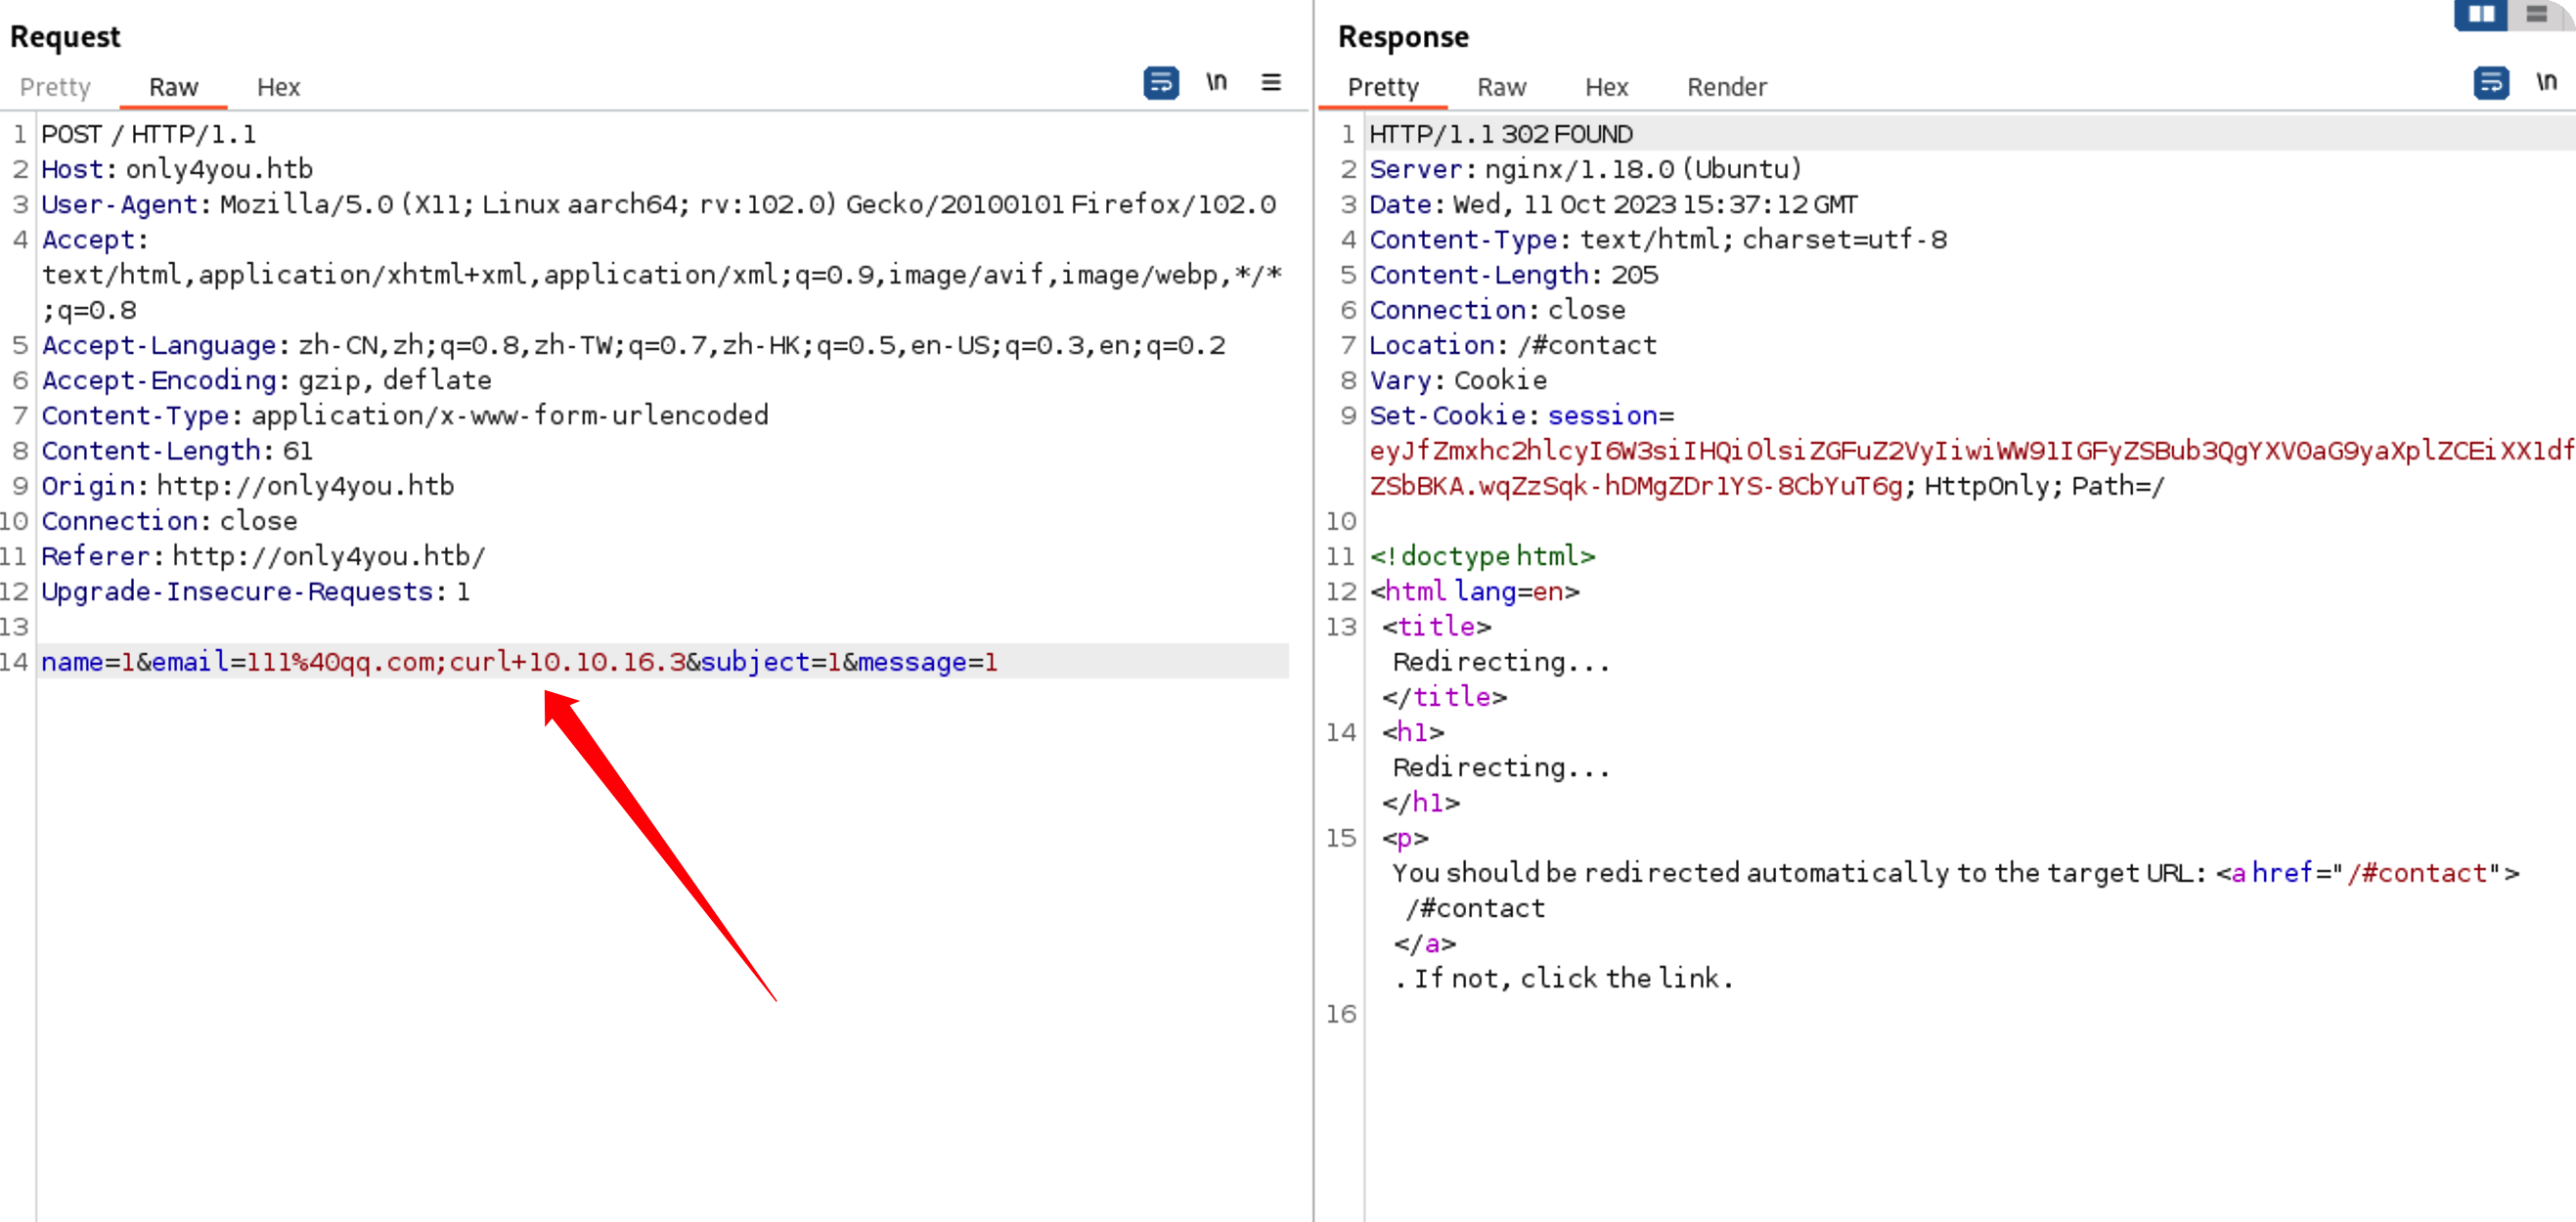2576x1222 pixels.
Task: Toggle non-printable characters in Request panel
Action: [x=1216, y=82]
